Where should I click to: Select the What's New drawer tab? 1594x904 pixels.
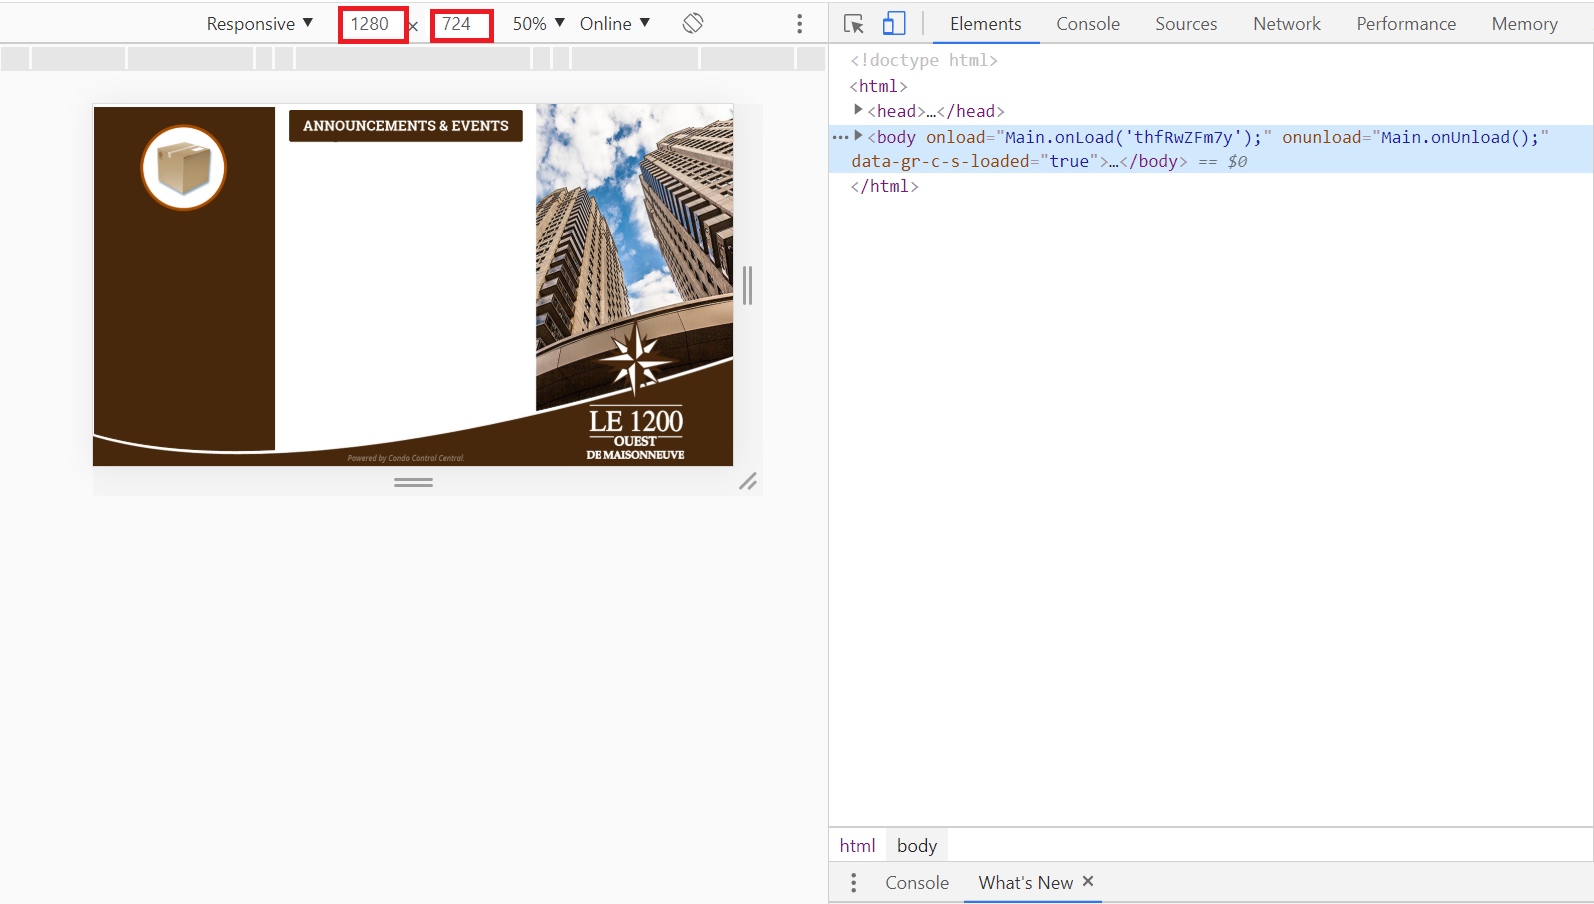click(1025, 883)
